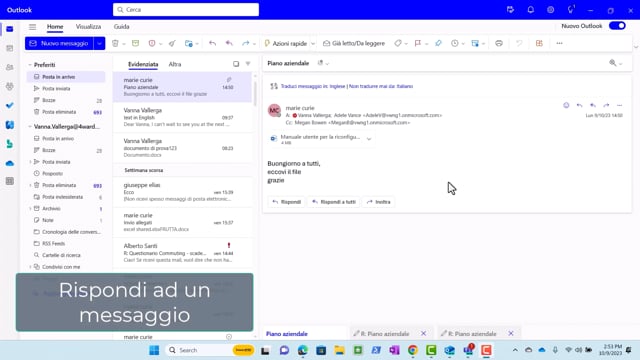Screen dimensions: 640x360
Task: Expand the attachment Manuale utente chevron
Action: coord(369,139)
